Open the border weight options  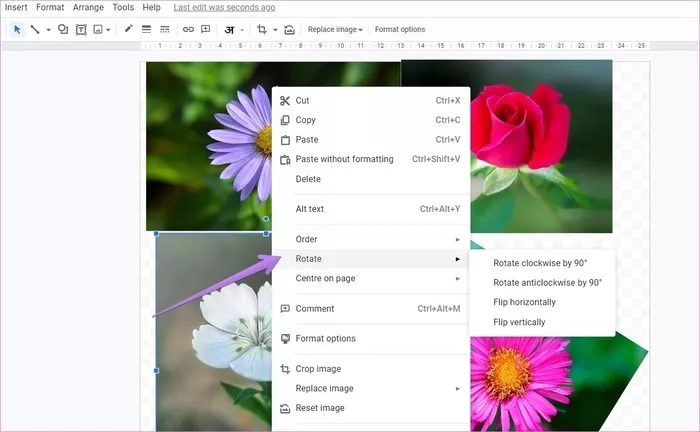(146, 29)
